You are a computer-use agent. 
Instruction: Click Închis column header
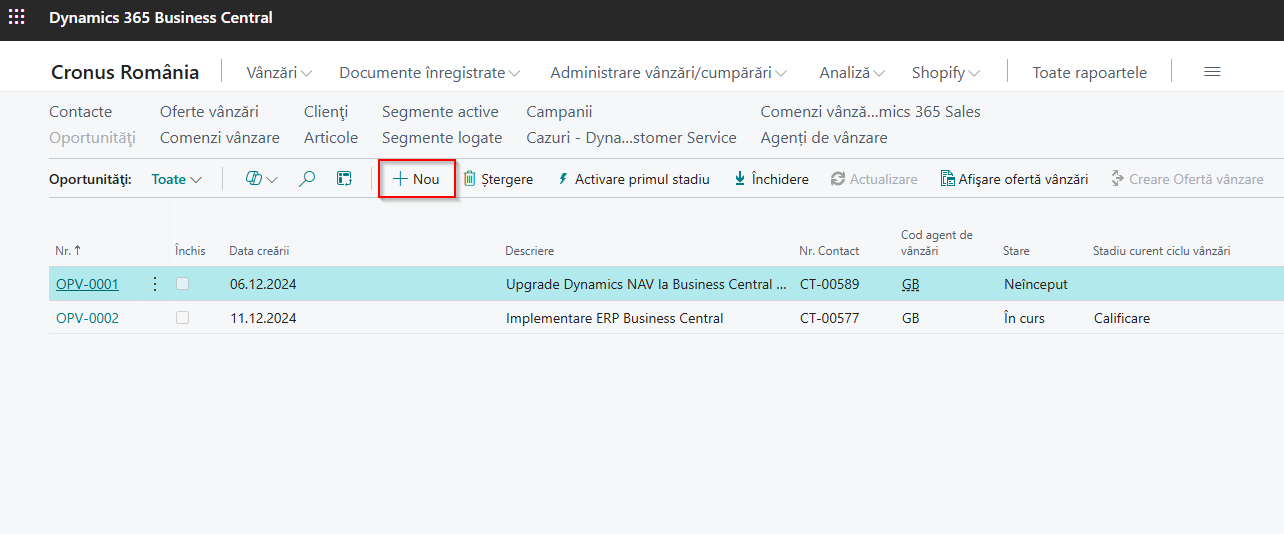(190, 251)
